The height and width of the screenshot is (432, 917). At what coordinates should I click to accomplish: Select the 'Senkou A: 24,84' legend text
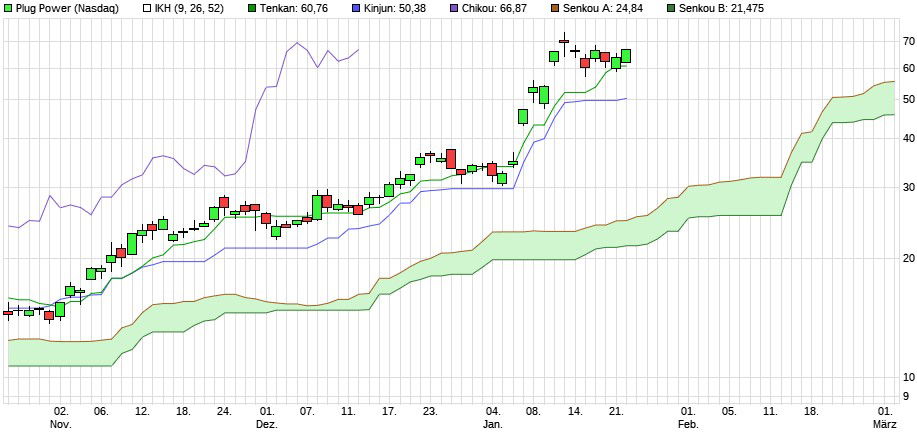tap(602, 8)
